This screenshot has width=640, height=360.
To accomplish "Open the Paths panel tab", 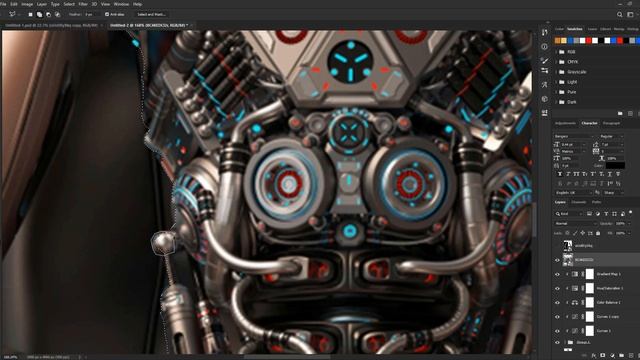I will tap(596, 202).
